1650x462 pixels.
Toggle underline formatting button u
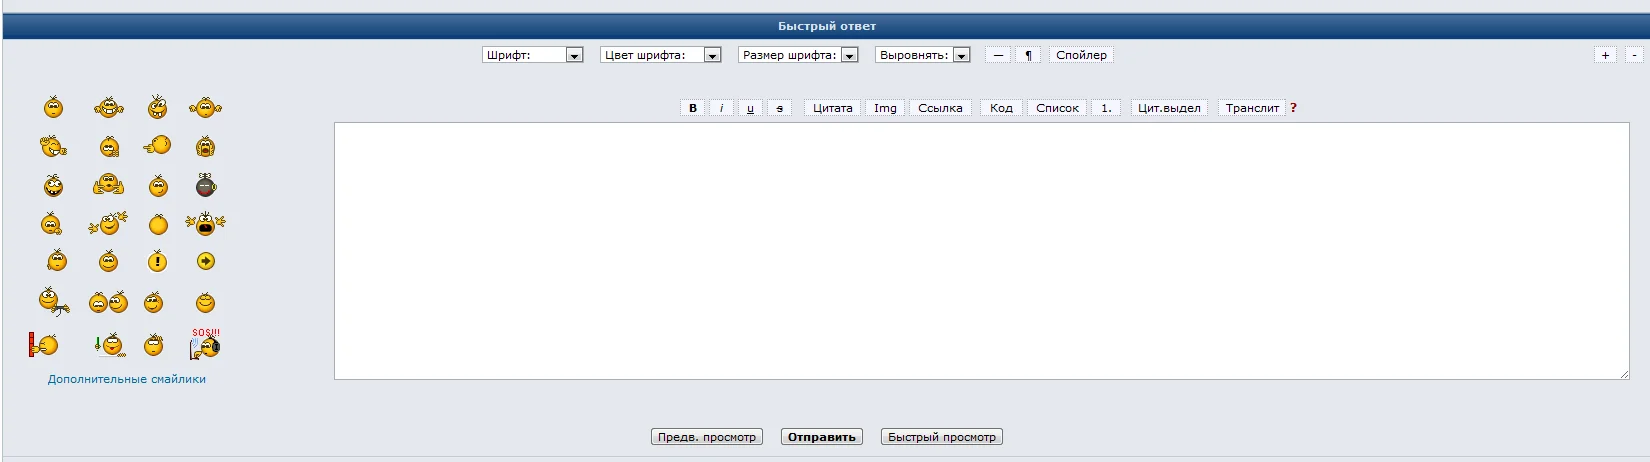[750, 108]
